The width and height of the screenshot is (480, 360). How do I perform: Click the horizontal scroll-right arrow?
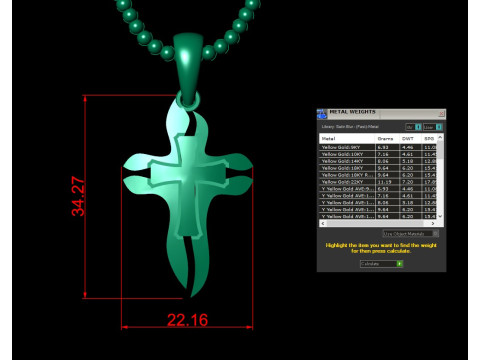433,223
